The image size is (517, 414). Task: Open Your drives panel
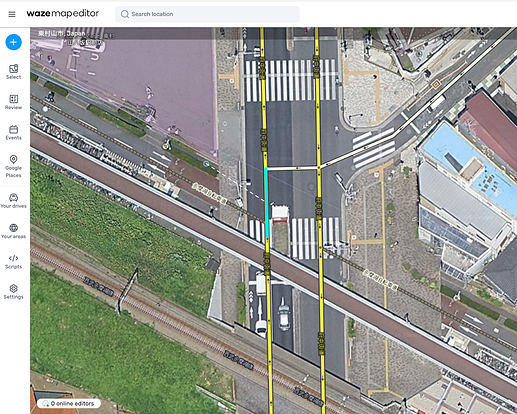(x=13, y=201)
